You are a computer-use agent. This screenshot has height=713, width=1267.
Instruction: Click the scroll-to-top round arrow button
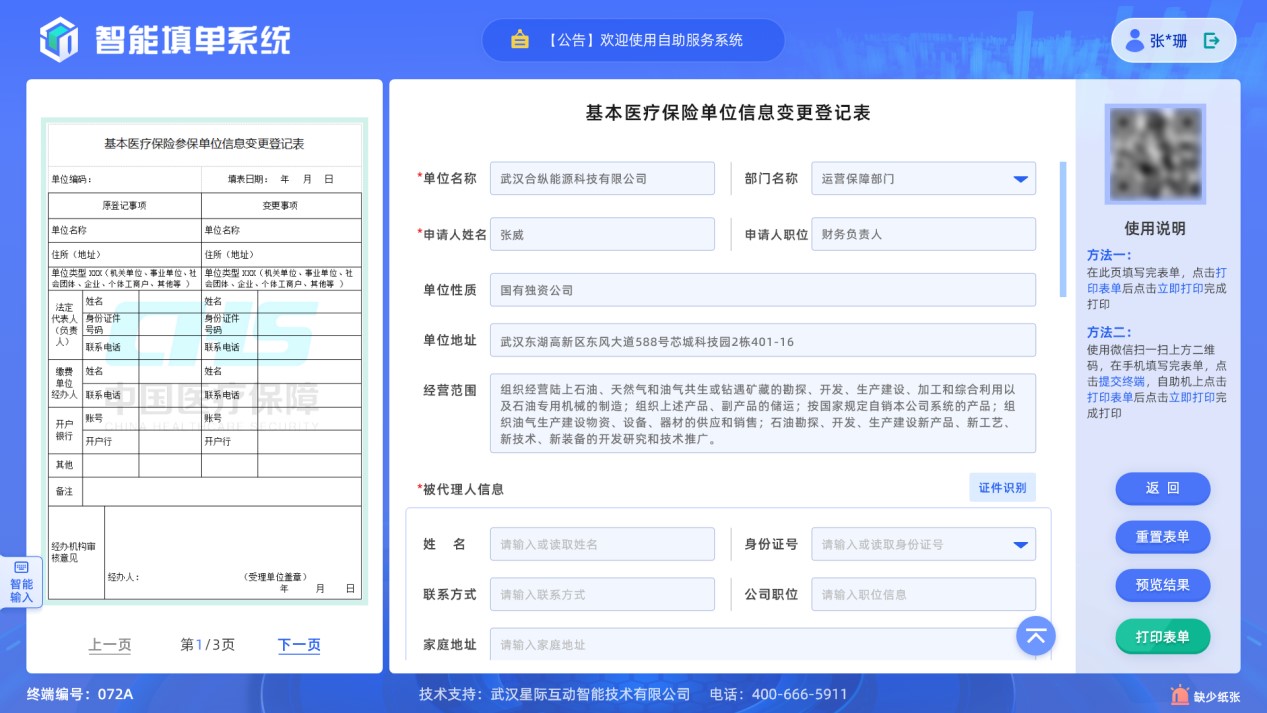(x=1036, y=635)
